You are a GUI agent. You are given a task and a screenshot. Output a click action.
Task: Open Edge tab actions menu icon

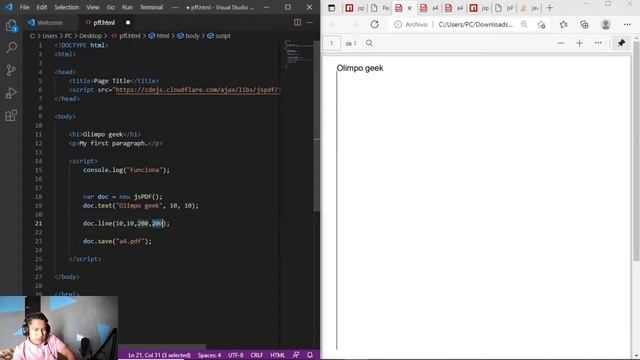point(331,8)
